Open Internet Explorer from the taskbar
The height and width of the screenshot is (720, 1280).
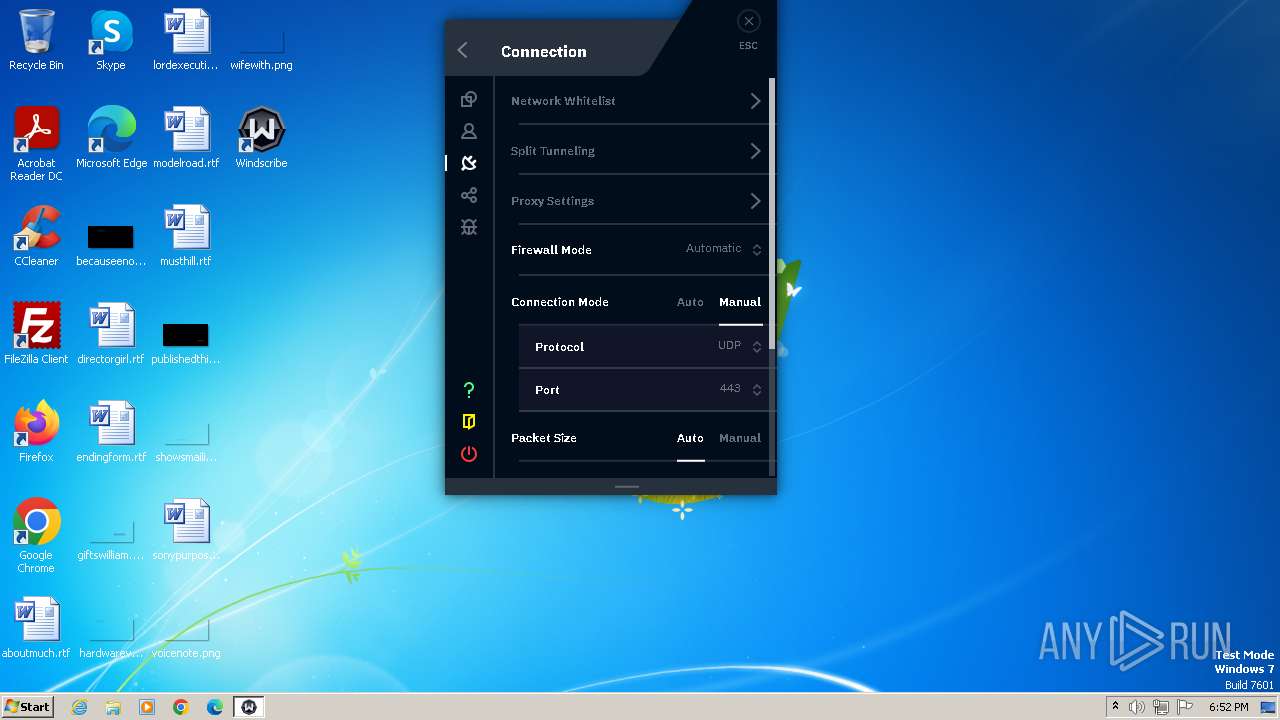point(80,707)
